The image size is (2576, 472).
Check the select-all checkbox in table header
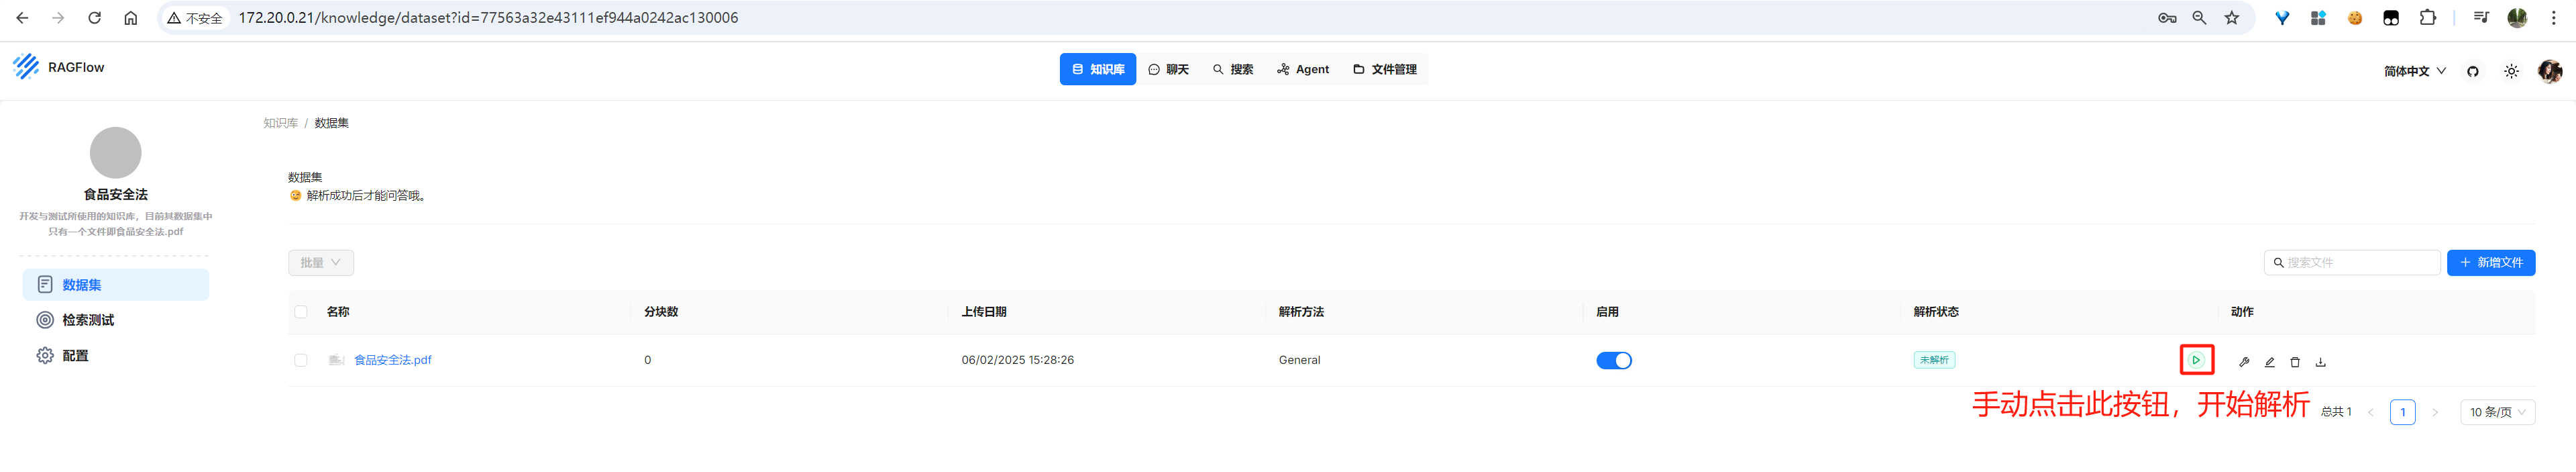(301, 312)
